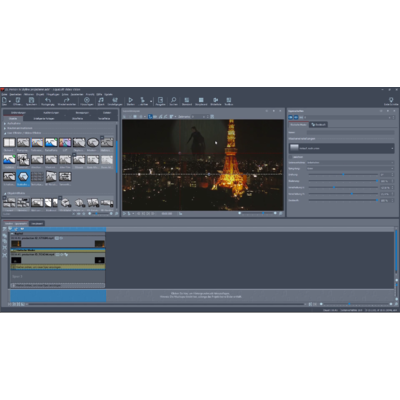Screen dimensions: 400x400
Task: Click the Drehung slider handle in the properties panel
Action: (x=343, y=175)
